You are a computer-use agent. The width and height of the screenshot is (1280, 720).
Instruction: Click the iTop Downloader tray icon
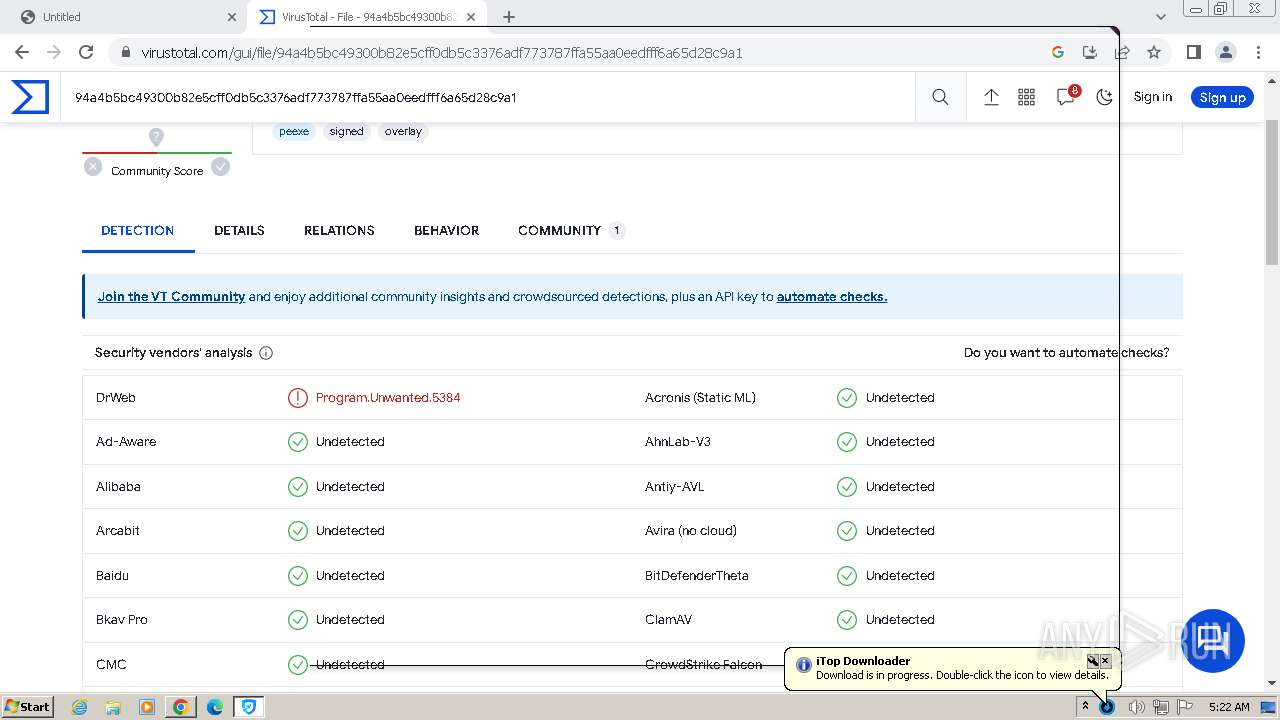[x=1107, y=707]
